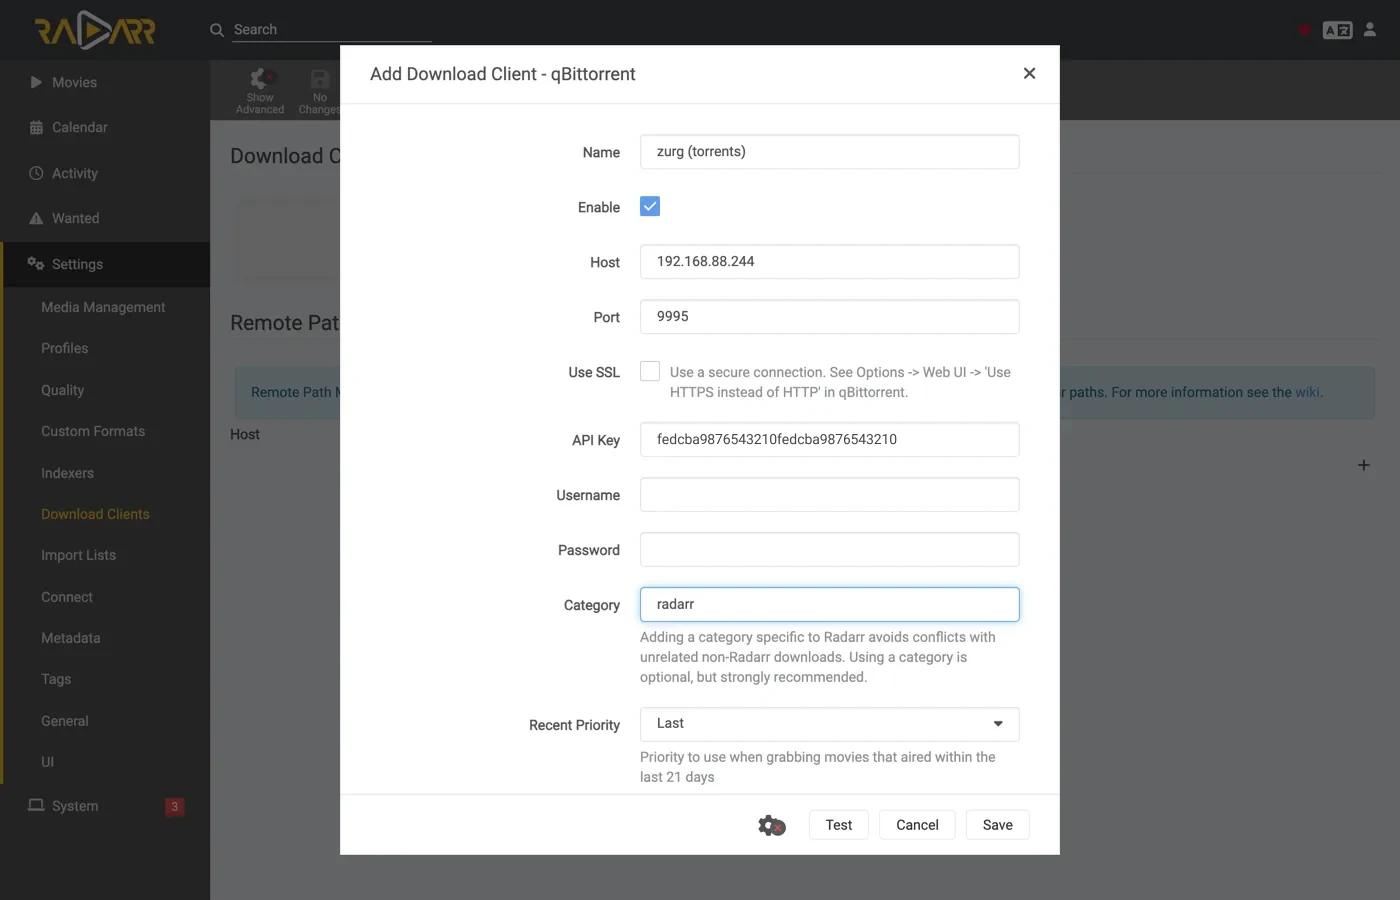Viewport: 1400px width, 900px height.
Task: Click the Port input field
Action: click(830, 317)
